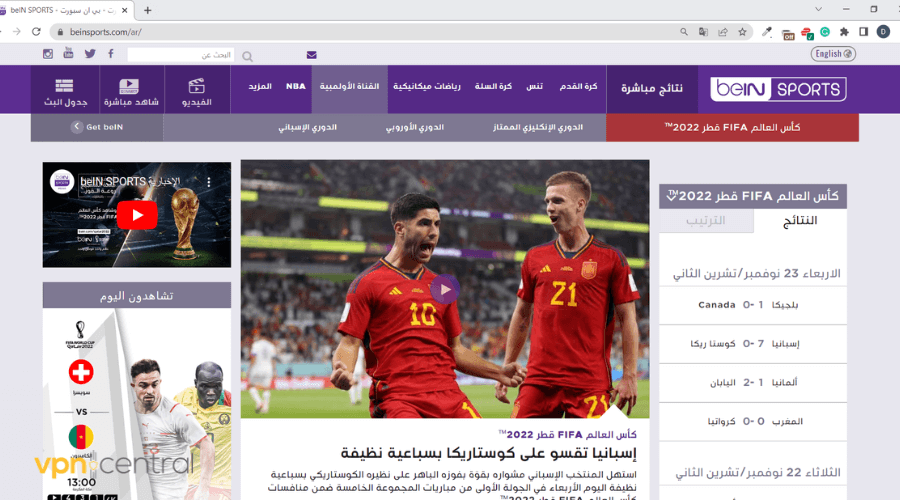Open watch live icon شاهد مباشرة
The image size is (900, 500).
(131, 92)
